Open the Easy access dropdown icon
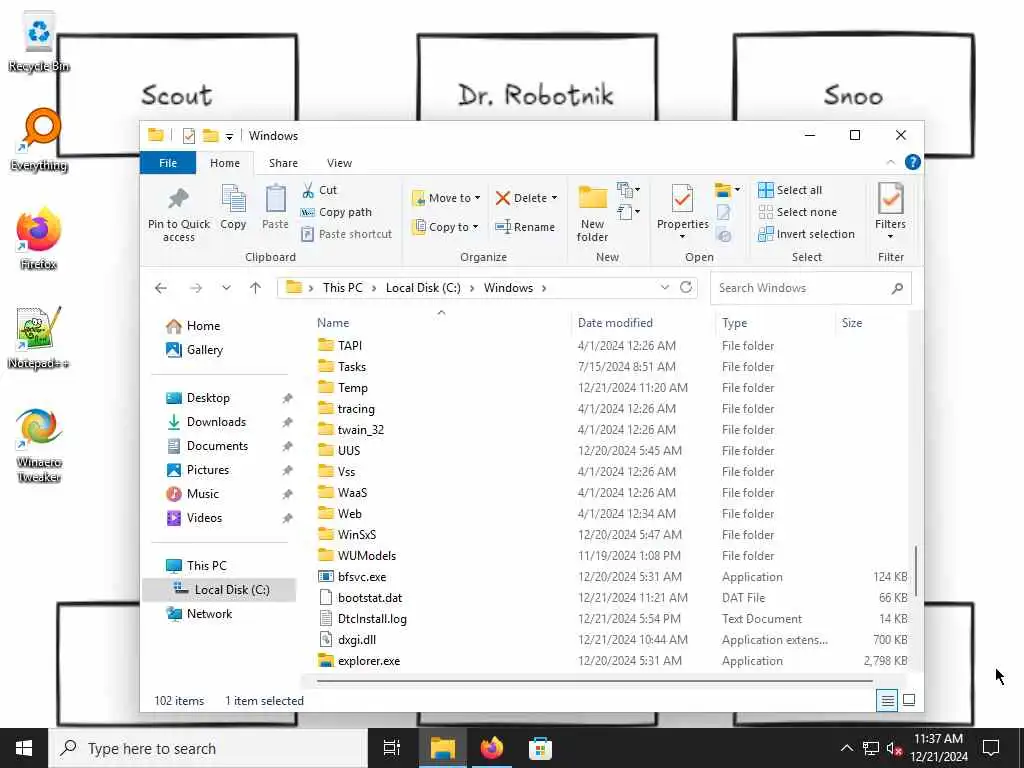1024x768 pixels. pyautogui.click(x=628, y=212)
